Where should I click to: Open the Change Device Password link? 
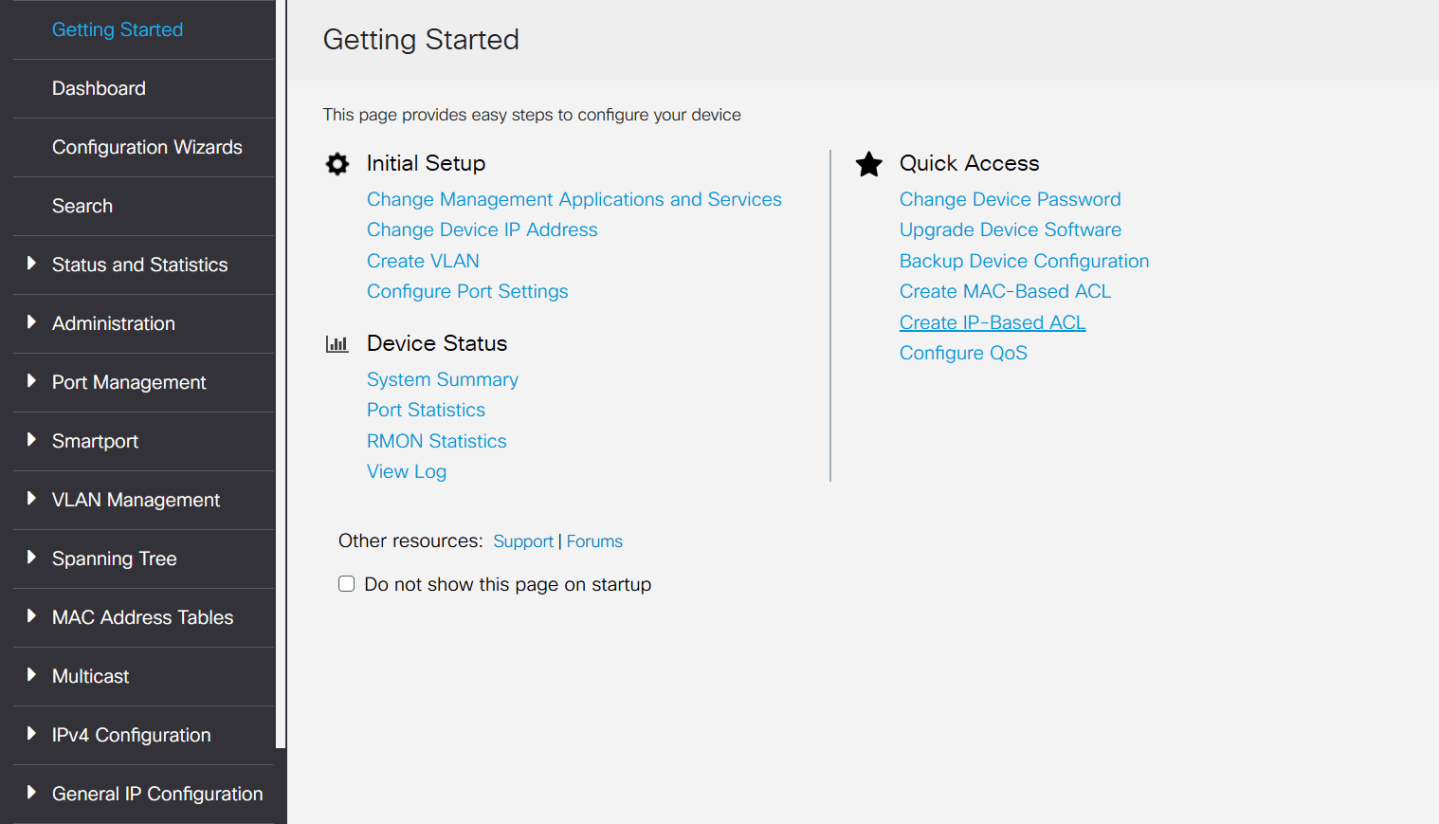1010,199
